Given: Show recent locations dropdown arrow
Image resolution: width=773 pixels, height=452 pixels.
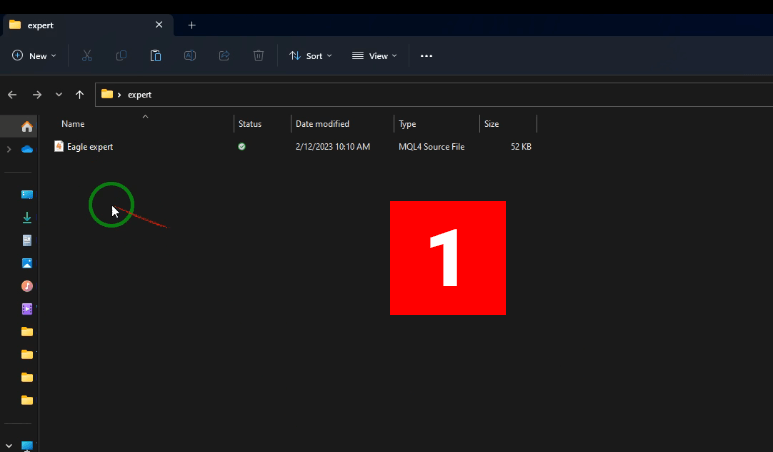Looking at the screenshot, I should tap(59, 95).
